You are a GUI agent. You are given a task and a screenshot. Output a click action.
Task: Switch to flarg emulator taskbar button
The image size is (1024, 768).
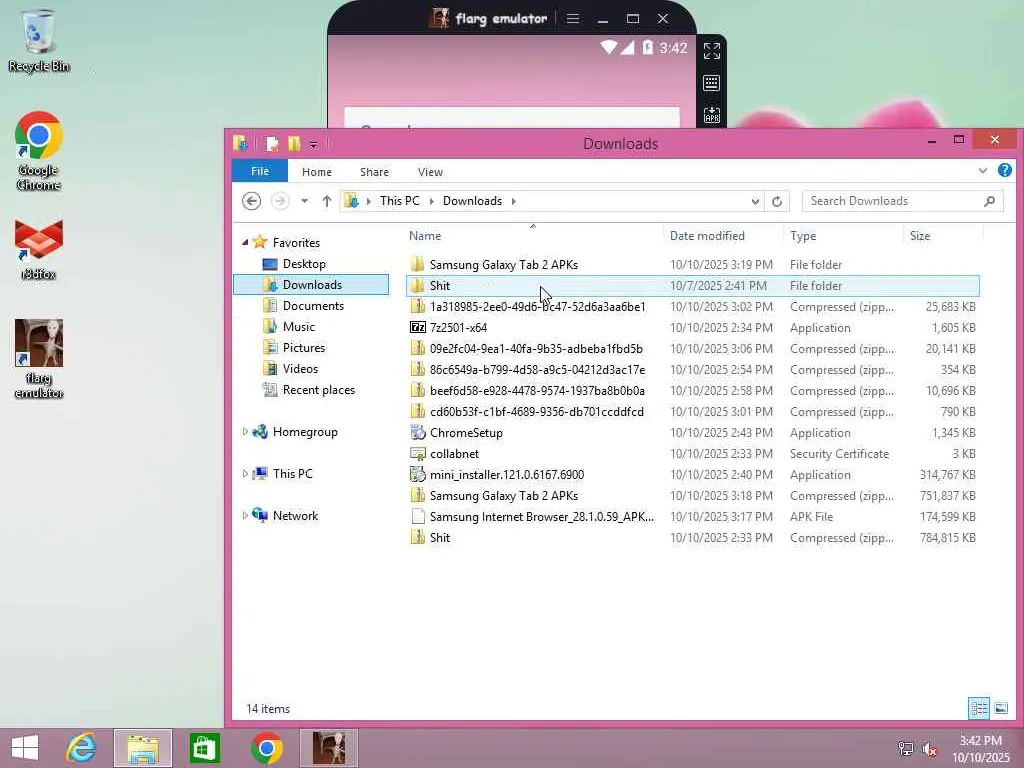tap(328, 748)
